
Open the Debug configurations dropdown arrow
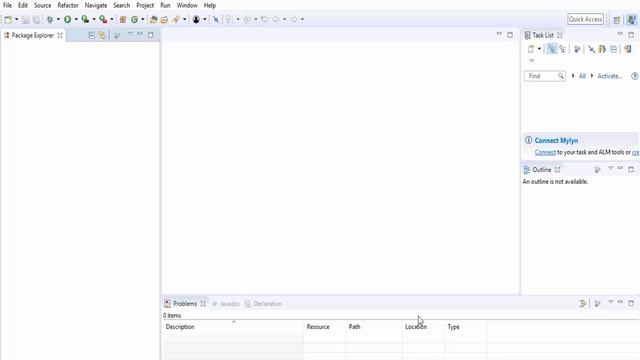pyautogui.click(x=58, y=20)
